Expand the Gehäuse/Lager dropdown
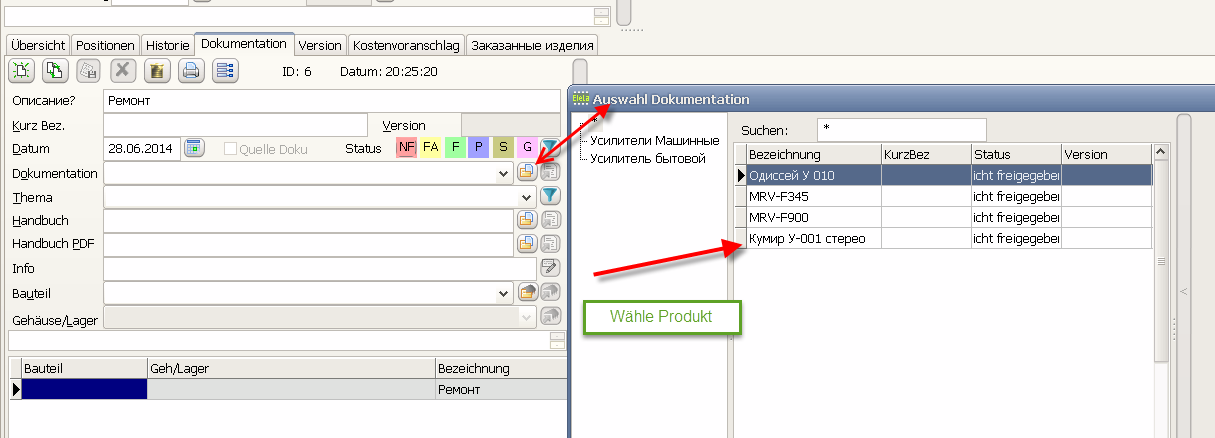This screenshot has height=438, width=1215. coord(527,317)
